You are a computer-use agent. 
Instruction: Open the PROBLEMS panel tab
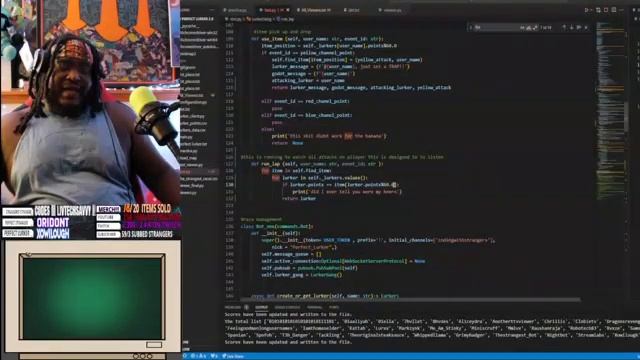coord(233,307)
